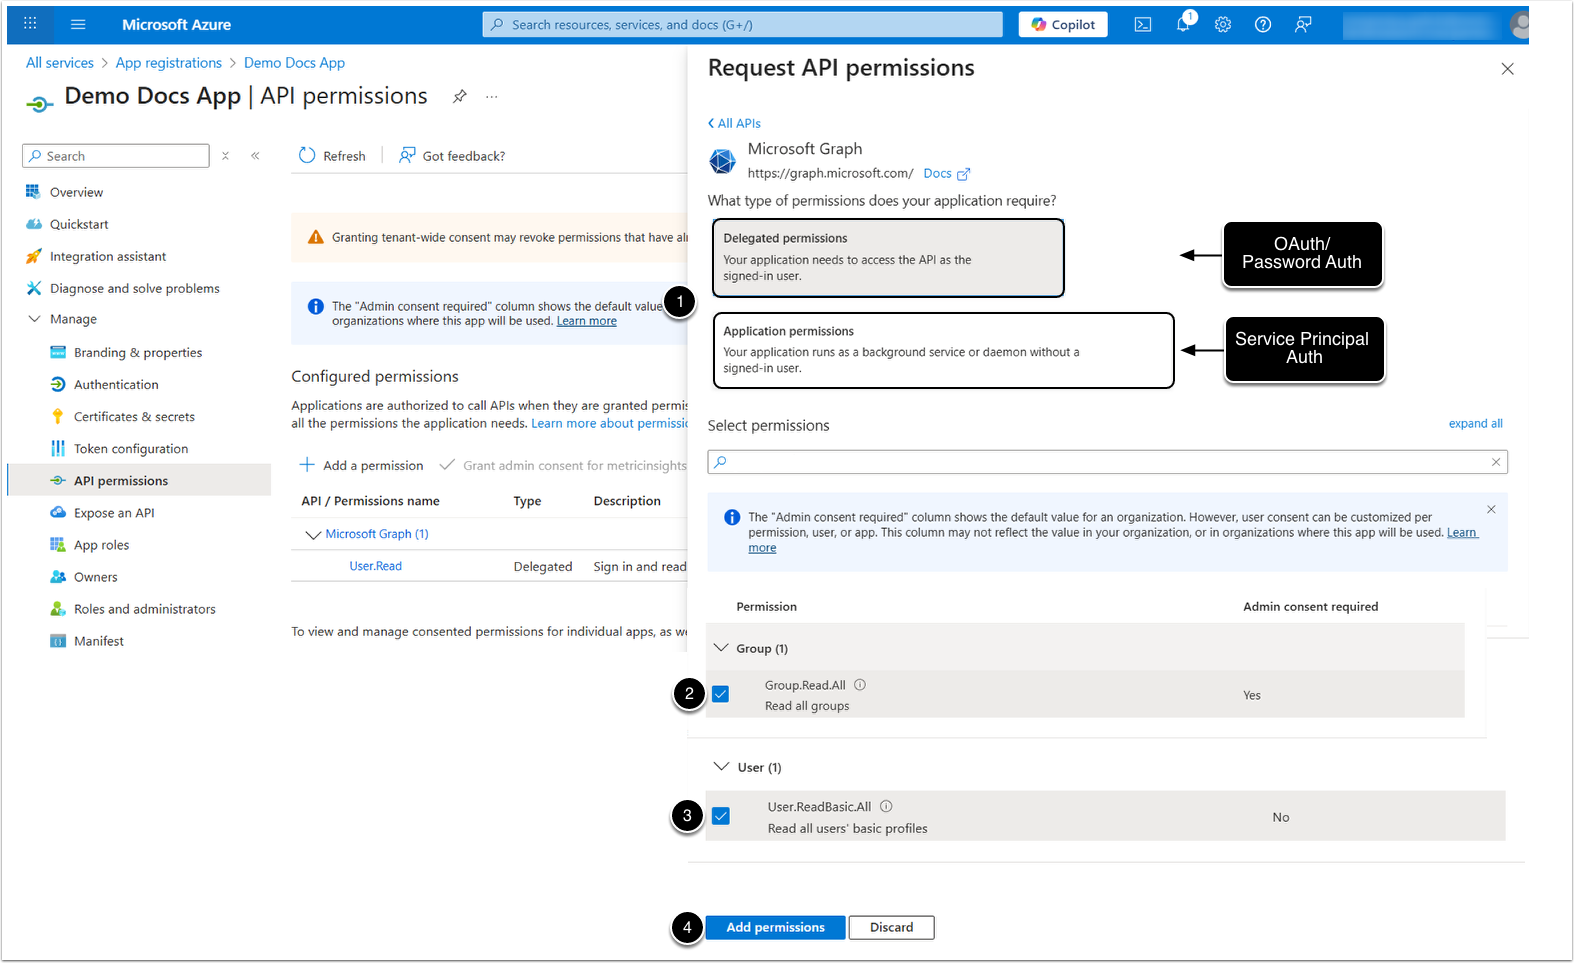
Task: Open Certificates & secrets in sidebar
Action: 134,417
